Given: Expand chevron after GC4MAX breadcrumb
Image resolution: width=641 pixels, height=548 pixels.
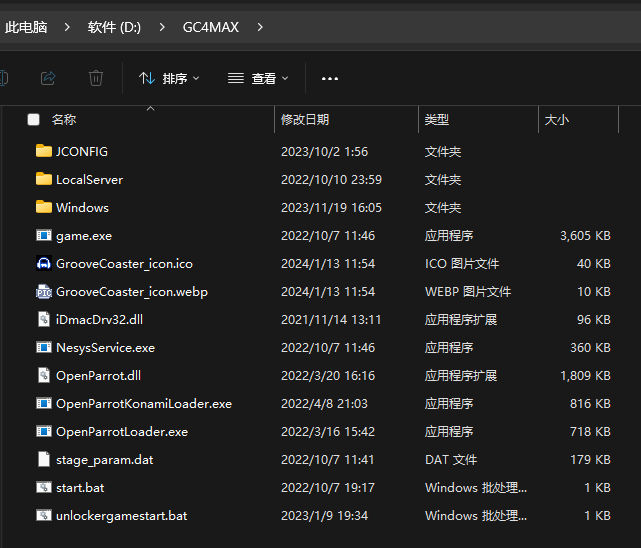Looking at the screenshot, I should coord(260,27).
